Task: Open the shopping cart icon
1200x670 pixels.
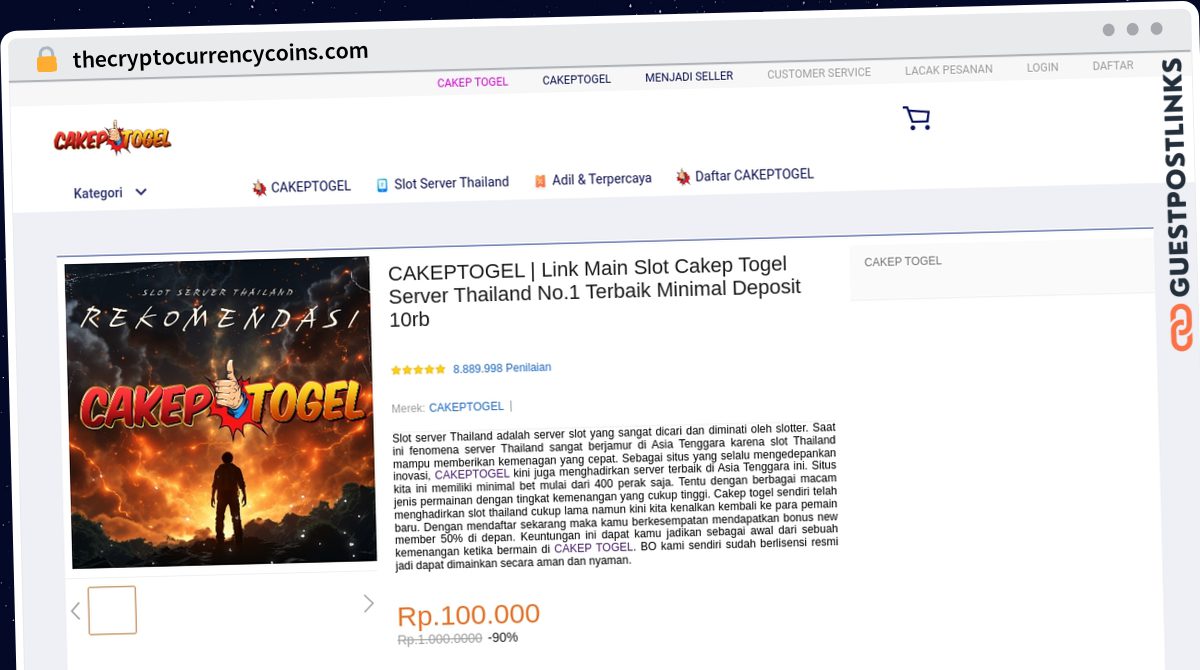Action: tap(916, 118)
